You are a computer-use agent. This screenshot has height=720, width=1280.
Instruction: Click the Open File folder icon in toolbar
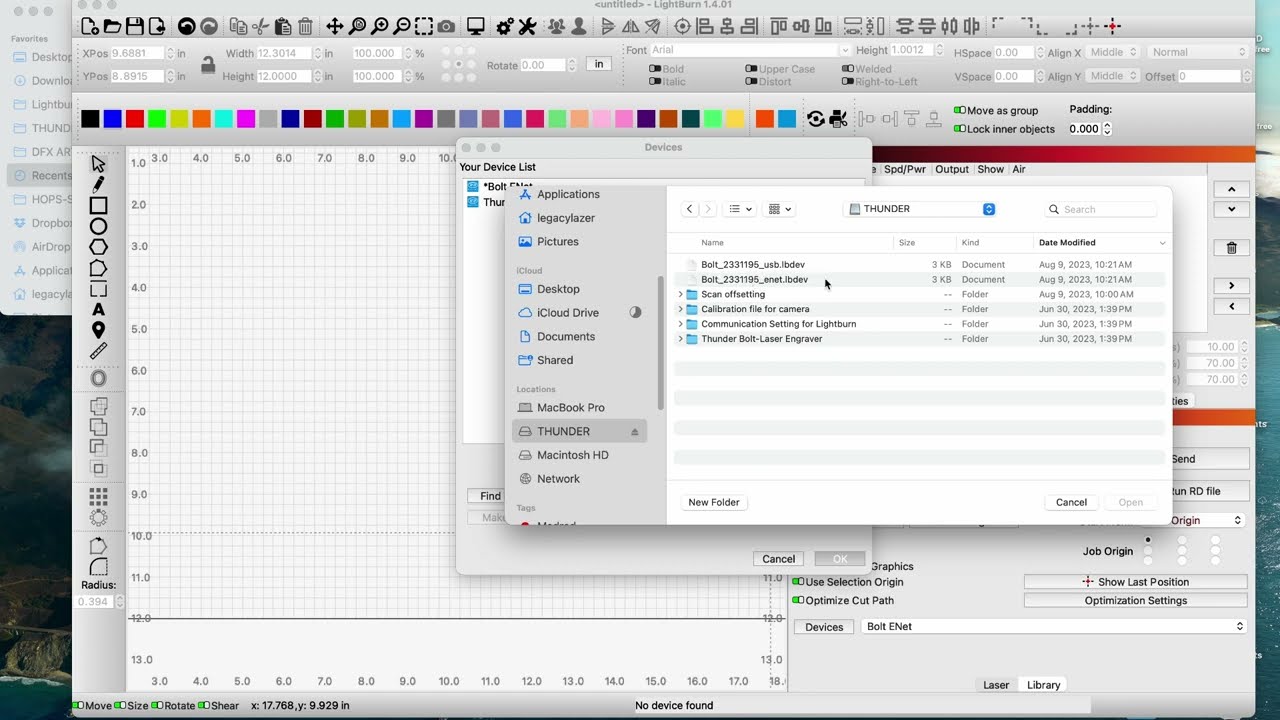112,26
